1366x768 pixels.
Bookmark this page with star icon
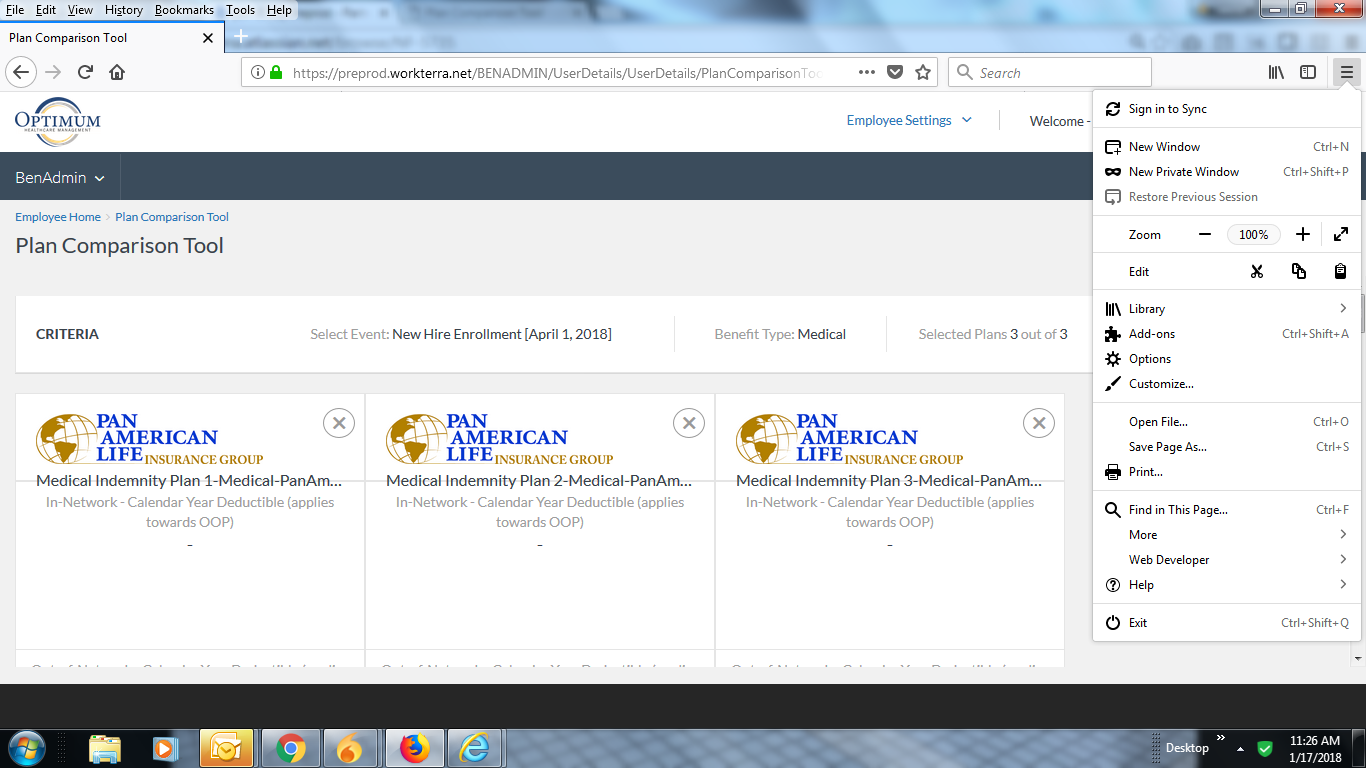pos(923,72)
